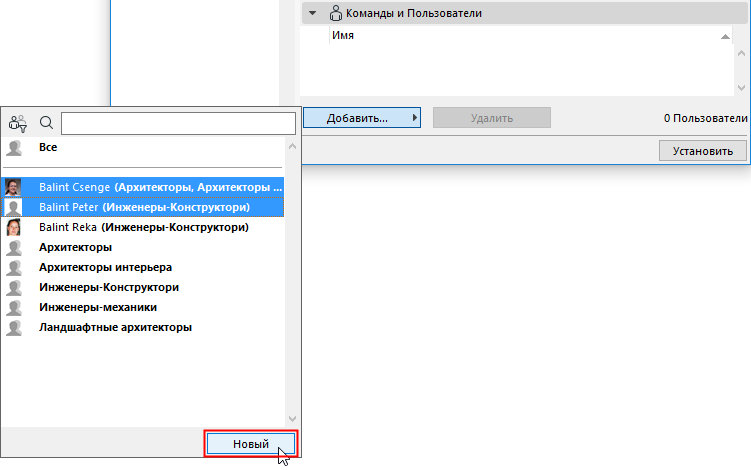Click the 'Новый' button

coord(251,444)
